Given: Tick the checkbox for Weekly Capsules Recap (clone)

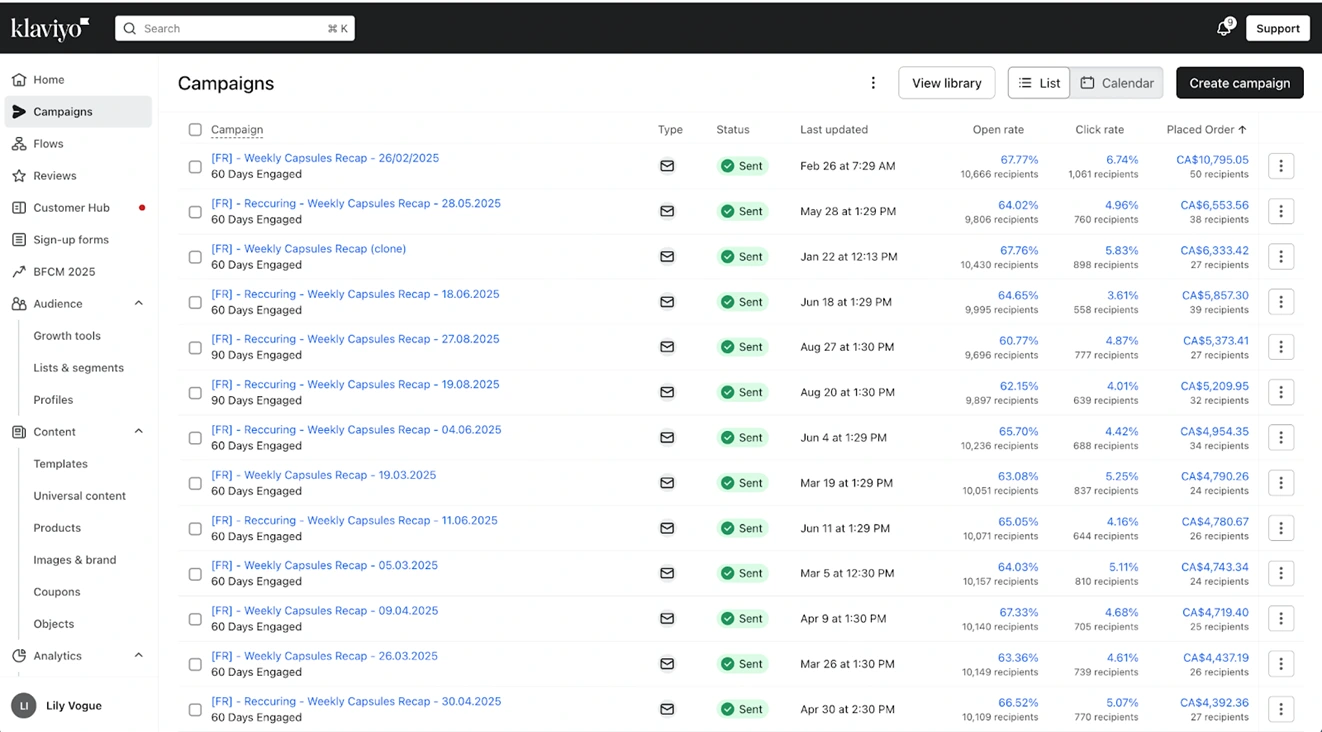Looking at the screenshot, I should pos(195,257).
